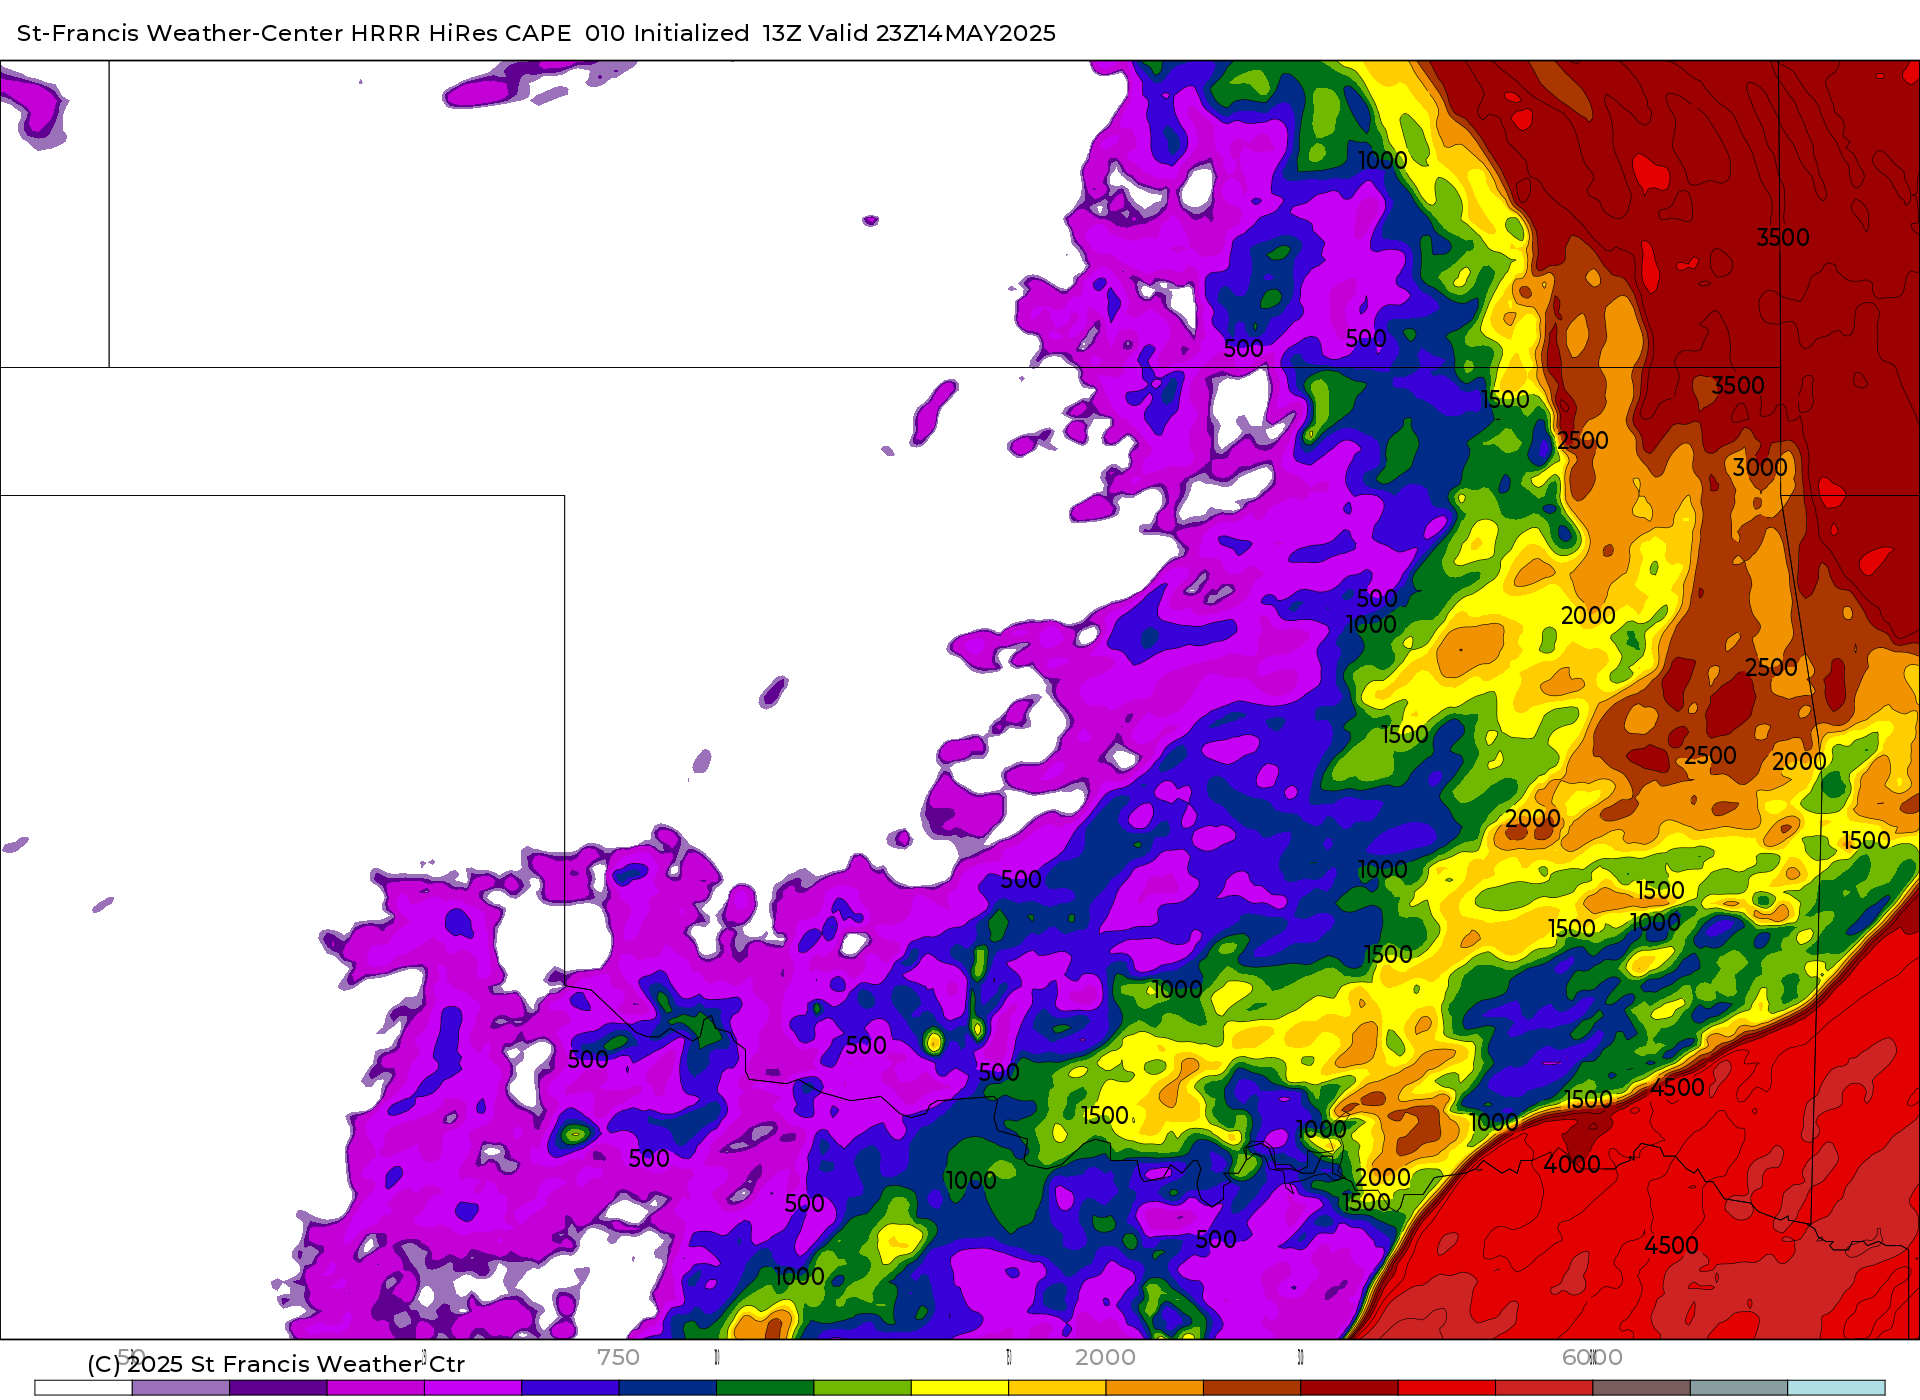This screenshot has height=1400, width=1920.
Task: Click the golden yellow-orange colorbar swatch
Action: 1057,1388
